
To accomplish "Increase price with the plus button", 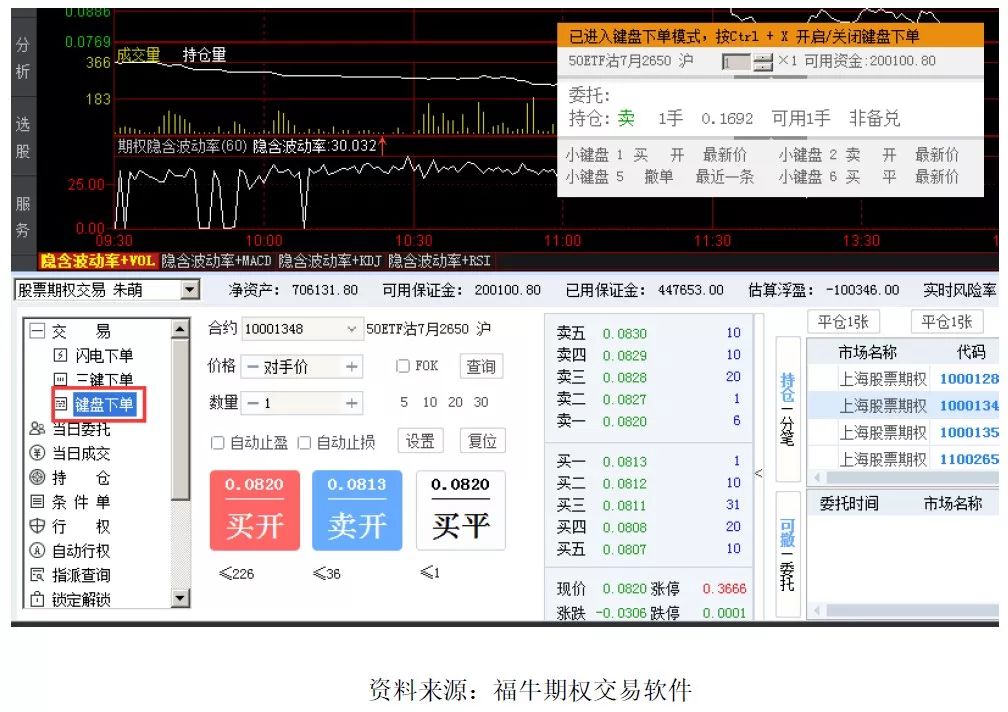I will click(352, 367).
